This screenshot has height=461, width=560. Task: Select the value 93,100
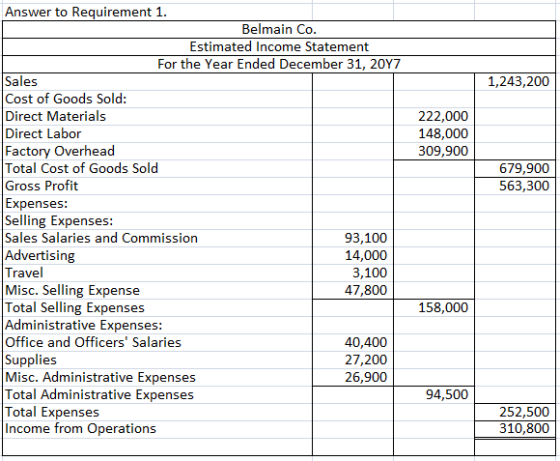coord(366,238)
